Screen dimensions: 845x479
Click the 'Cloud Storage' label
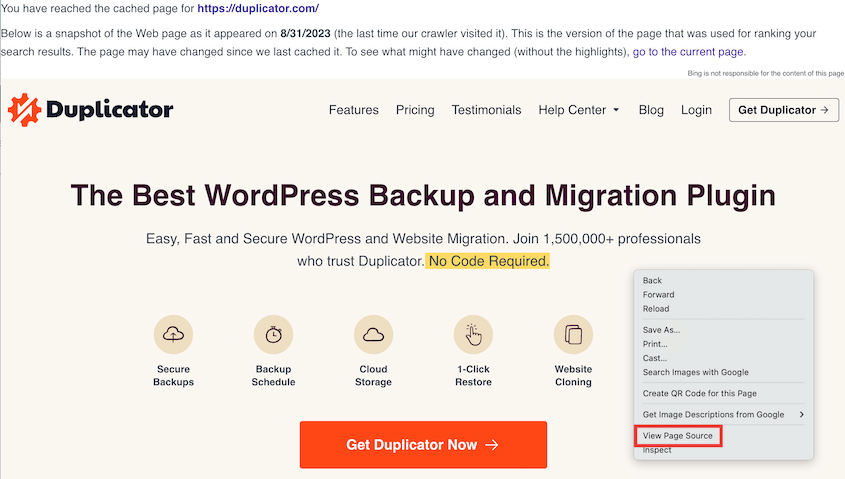click(x=373, y=376)
